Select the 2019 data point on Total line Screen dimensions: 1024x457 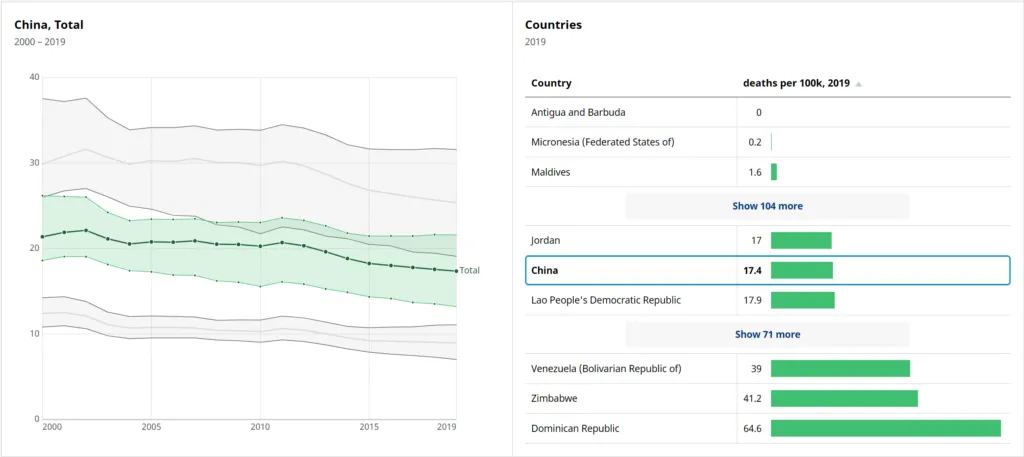coord(457,271)
